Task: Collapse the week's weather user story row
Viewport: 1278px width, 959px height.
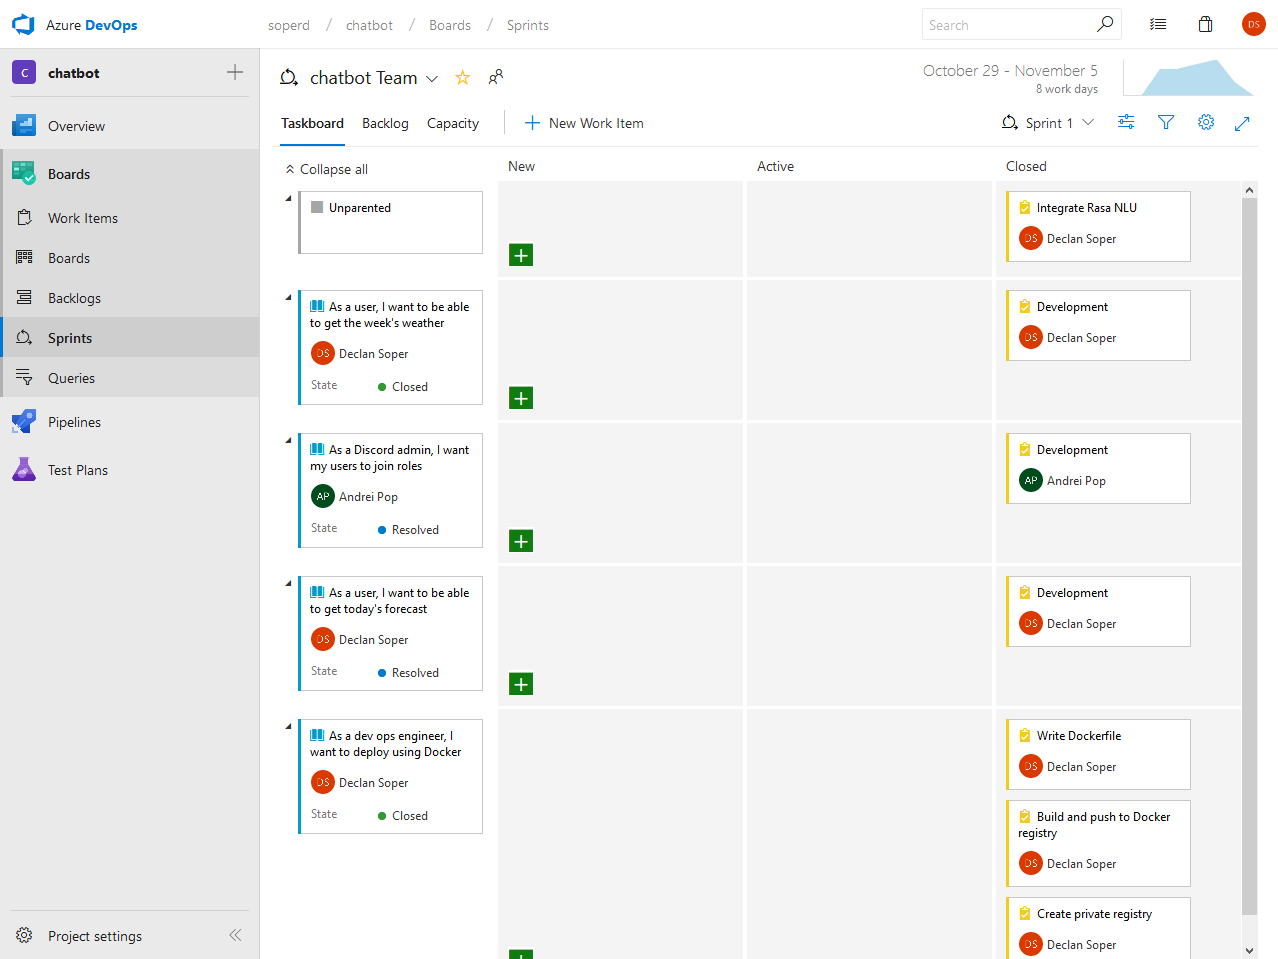Action: point(289,297)
